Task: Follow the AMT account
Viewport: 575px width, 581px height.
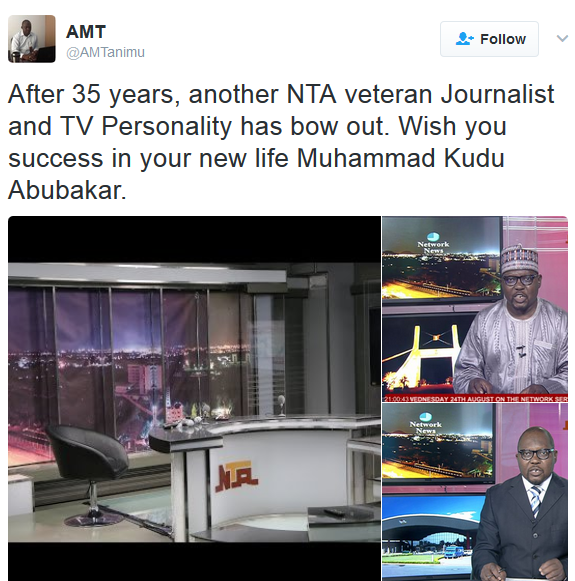Action: click(489, 39)
